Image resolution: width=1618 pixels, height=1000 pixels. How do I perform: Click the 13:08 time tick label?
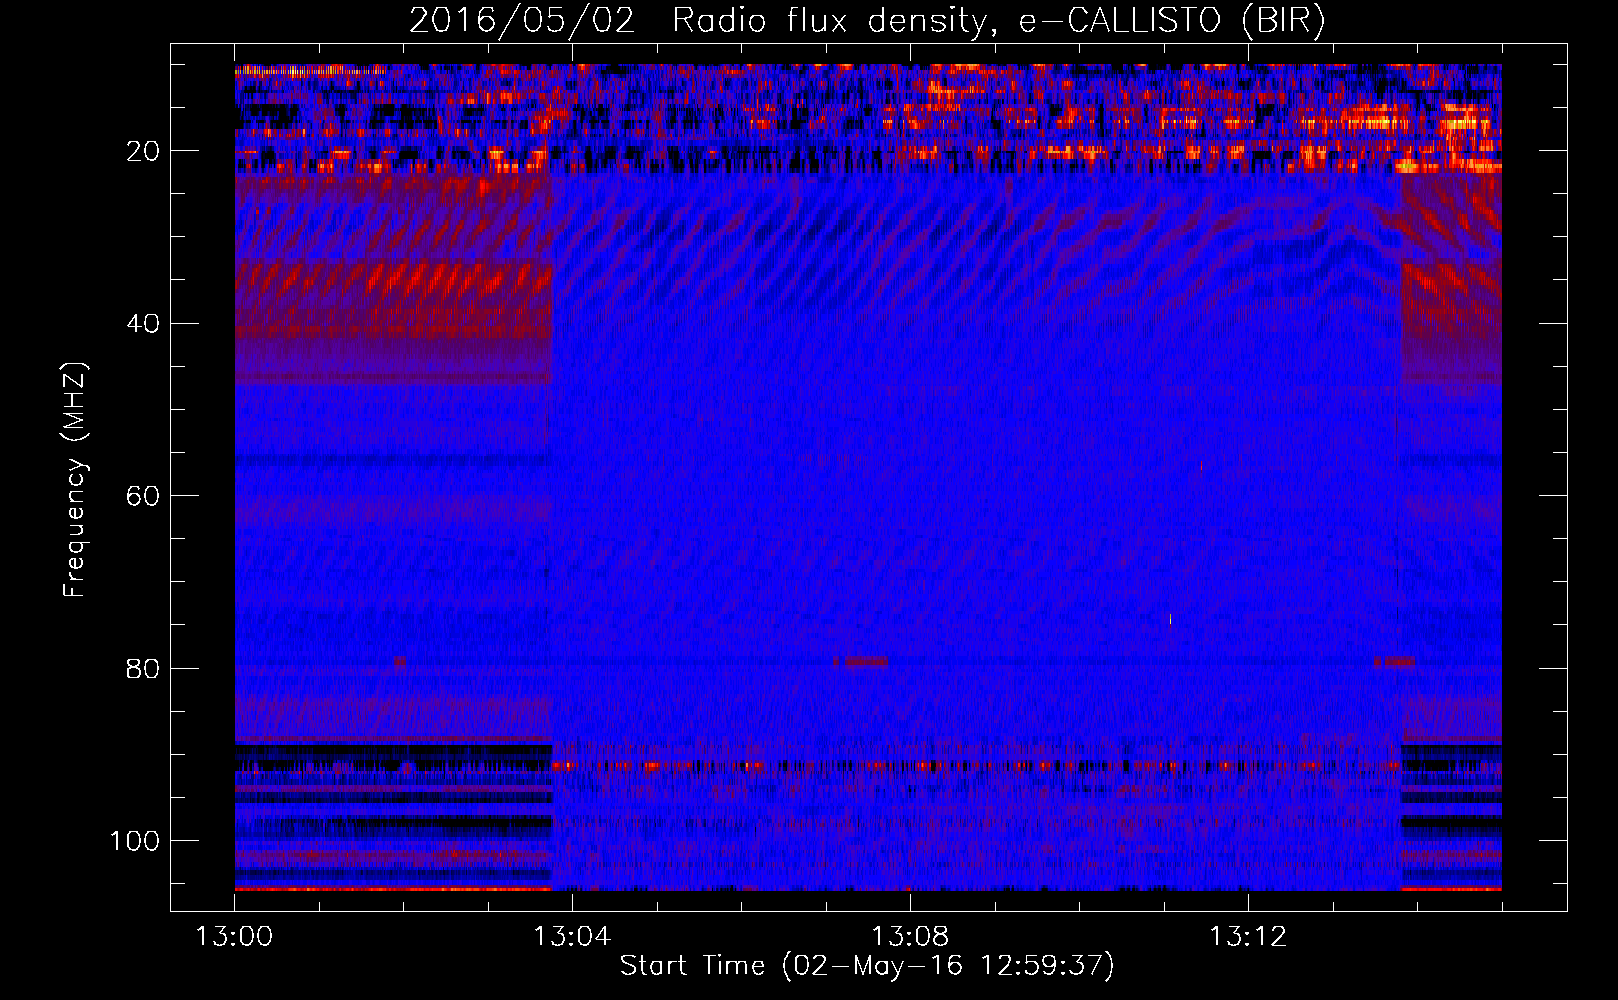click(910, 937)
